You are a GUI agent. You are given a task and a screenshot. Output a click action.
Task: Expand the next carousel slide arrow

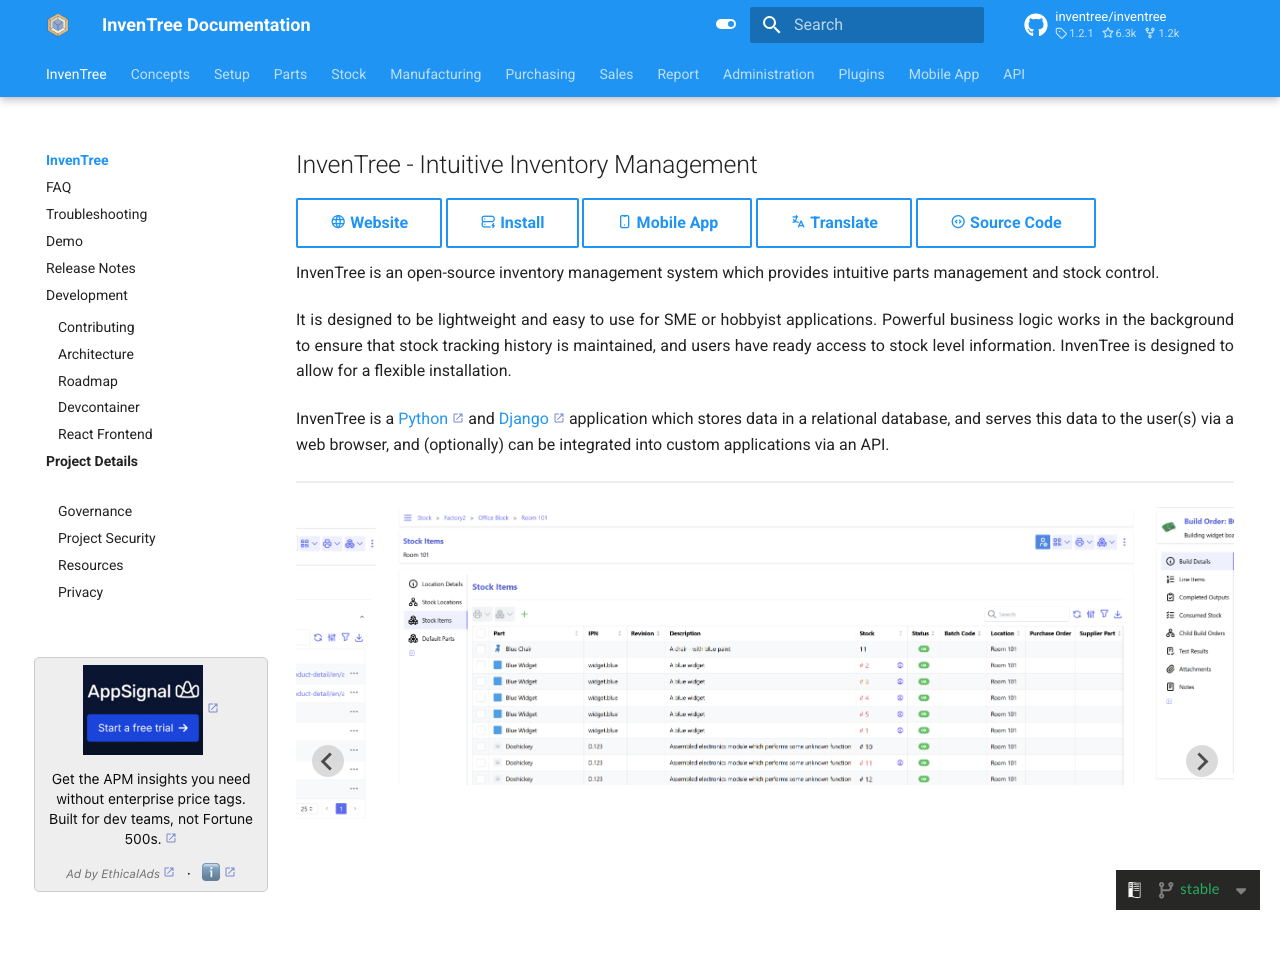[x=1202, y=761]
